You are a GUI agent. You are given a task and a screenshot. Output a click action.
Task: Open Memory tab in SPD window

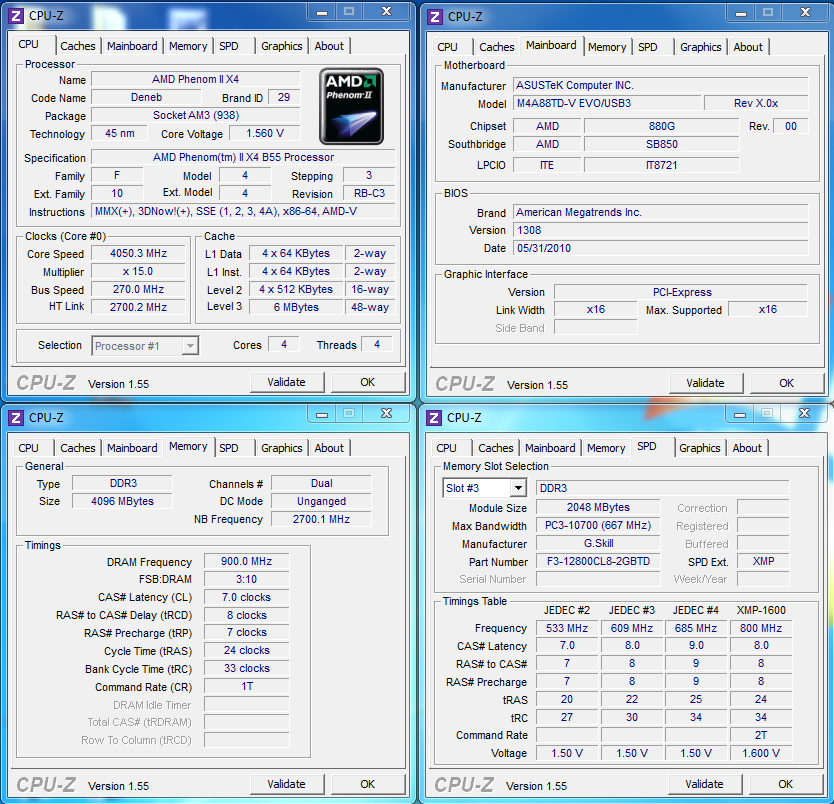[606, 448]
